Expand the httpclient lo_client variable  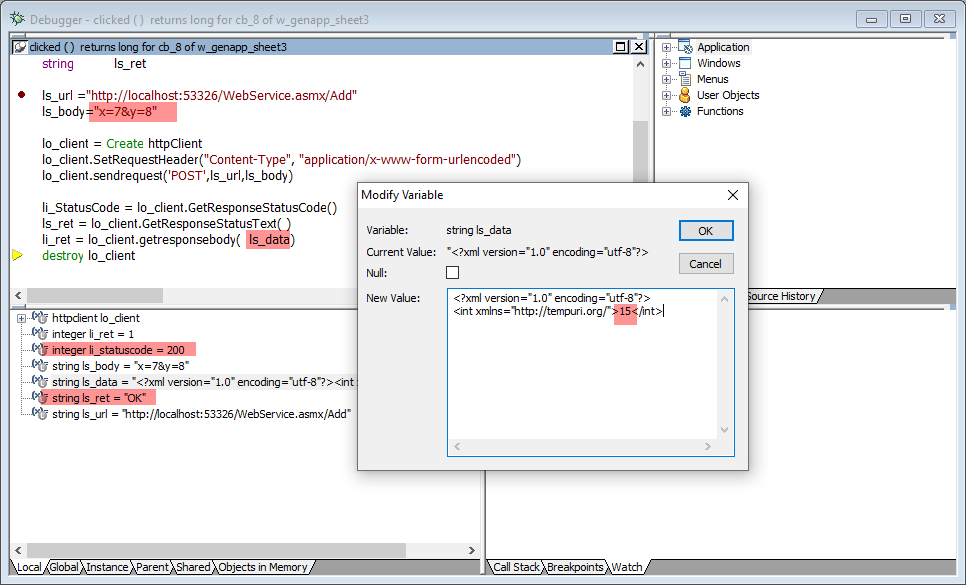coord(21,318)
